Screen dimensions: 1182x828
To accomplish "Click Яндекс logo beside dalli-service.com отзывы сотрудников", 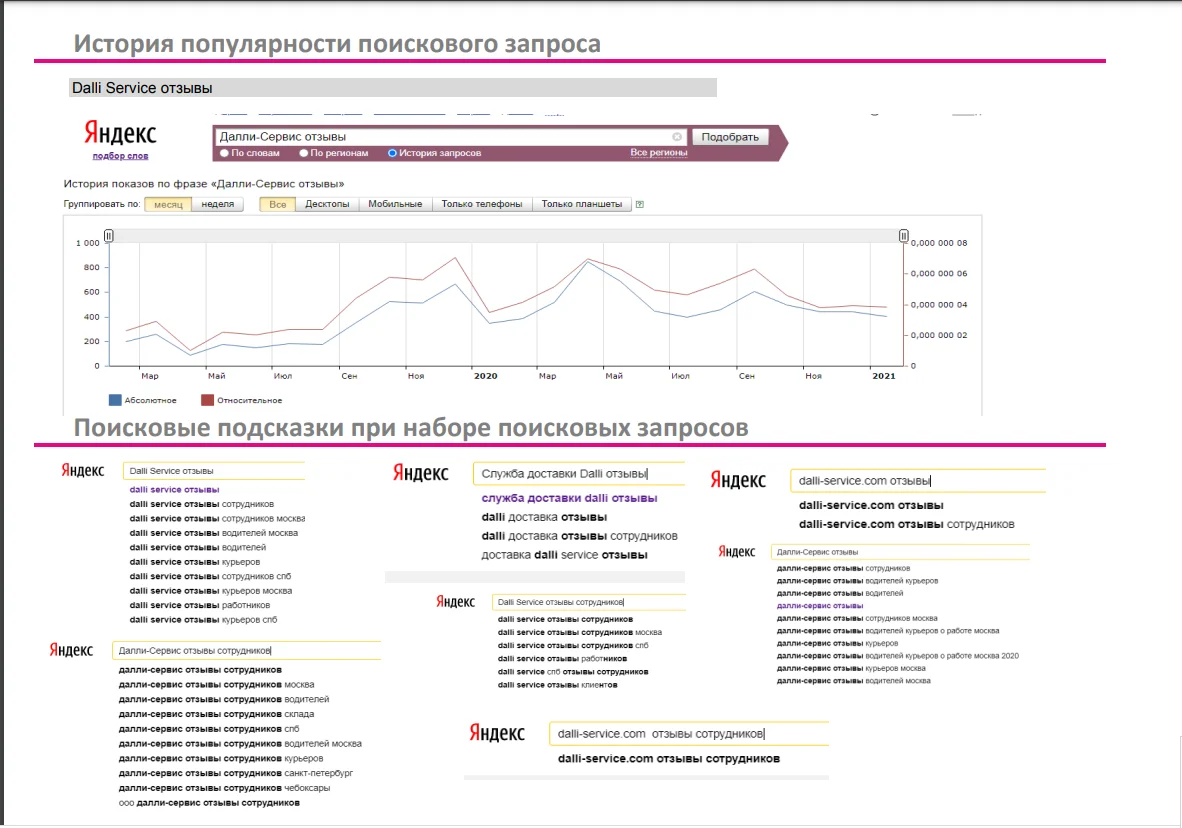I will click(497, 733).
